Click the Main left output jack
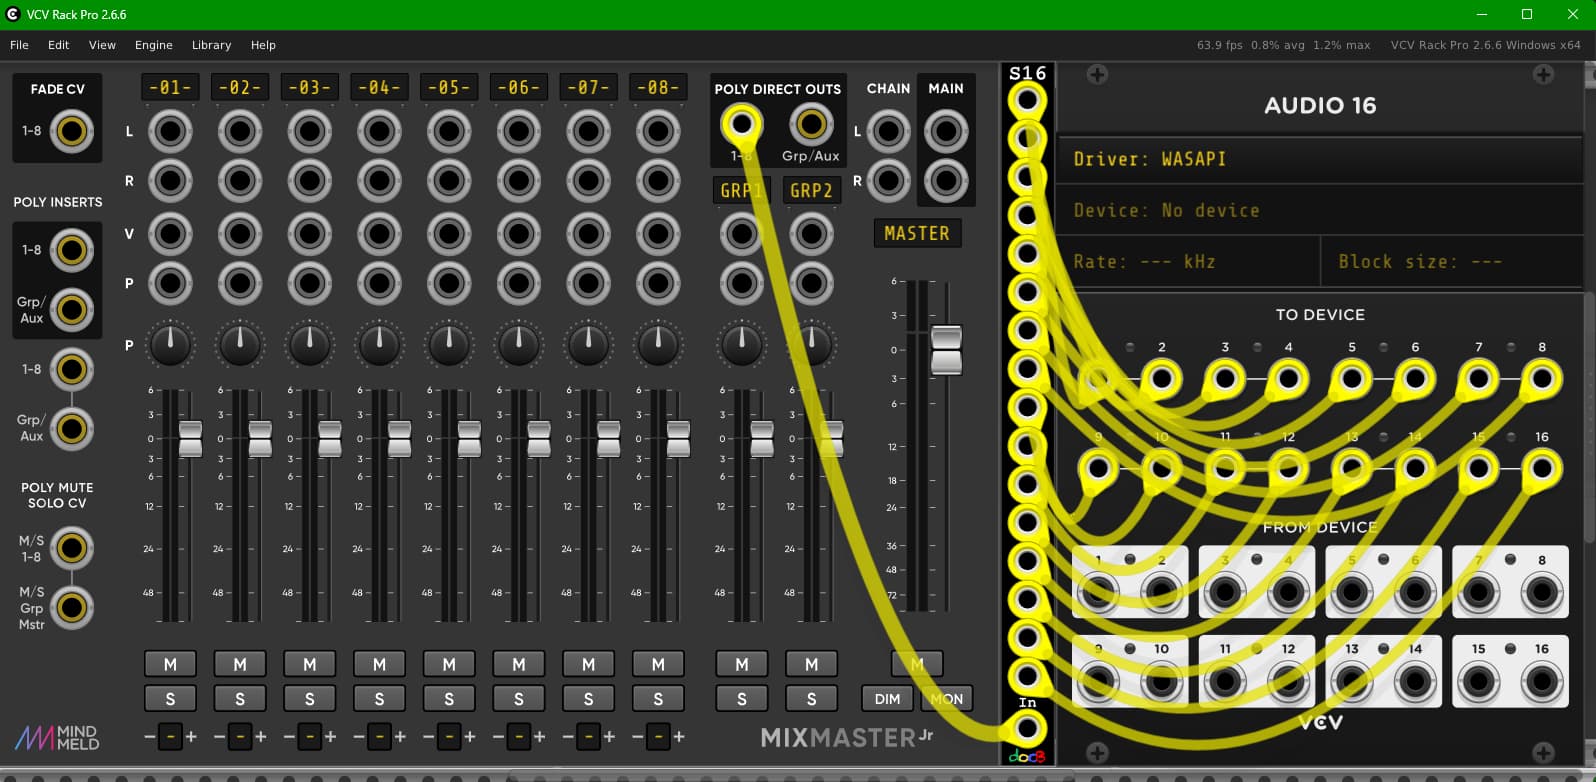The image size is (1596, 782). click(x=946, y=131)
